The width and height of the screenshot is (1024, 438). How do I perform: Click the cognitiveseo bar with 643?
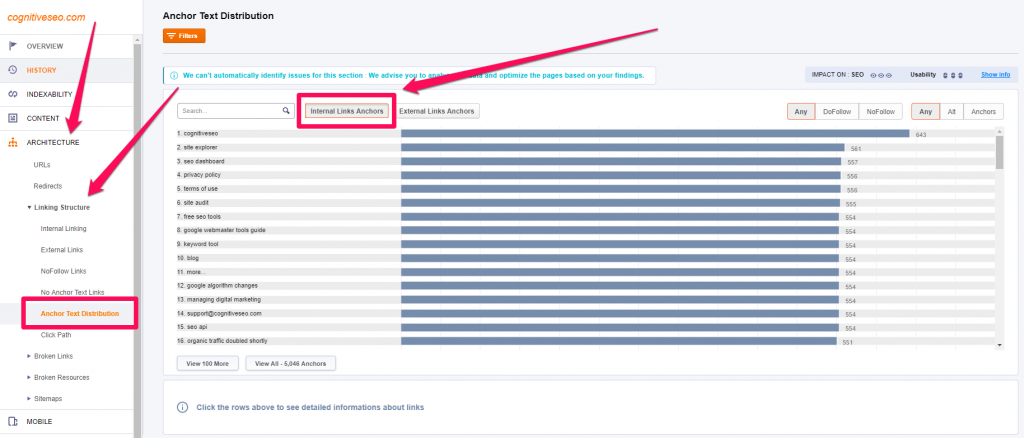click(x=655, y=133)
